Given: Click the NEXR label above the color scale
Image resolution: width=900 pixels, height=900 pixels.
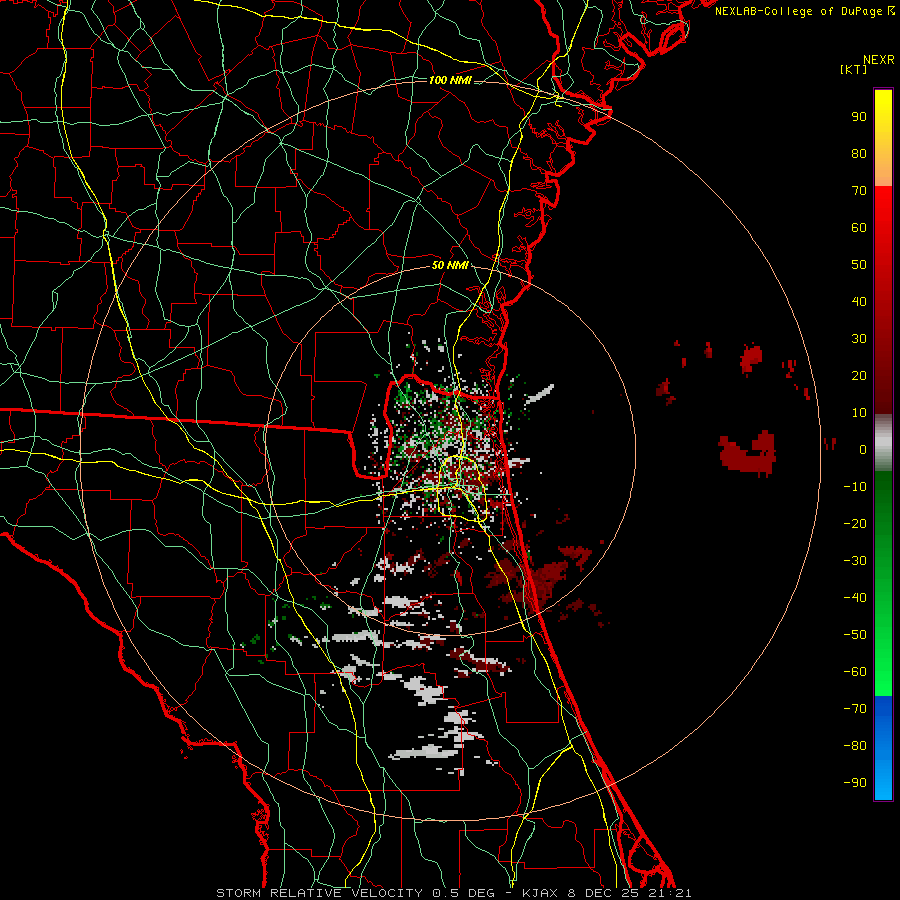Looking at the screenshot, I should 878,60.
